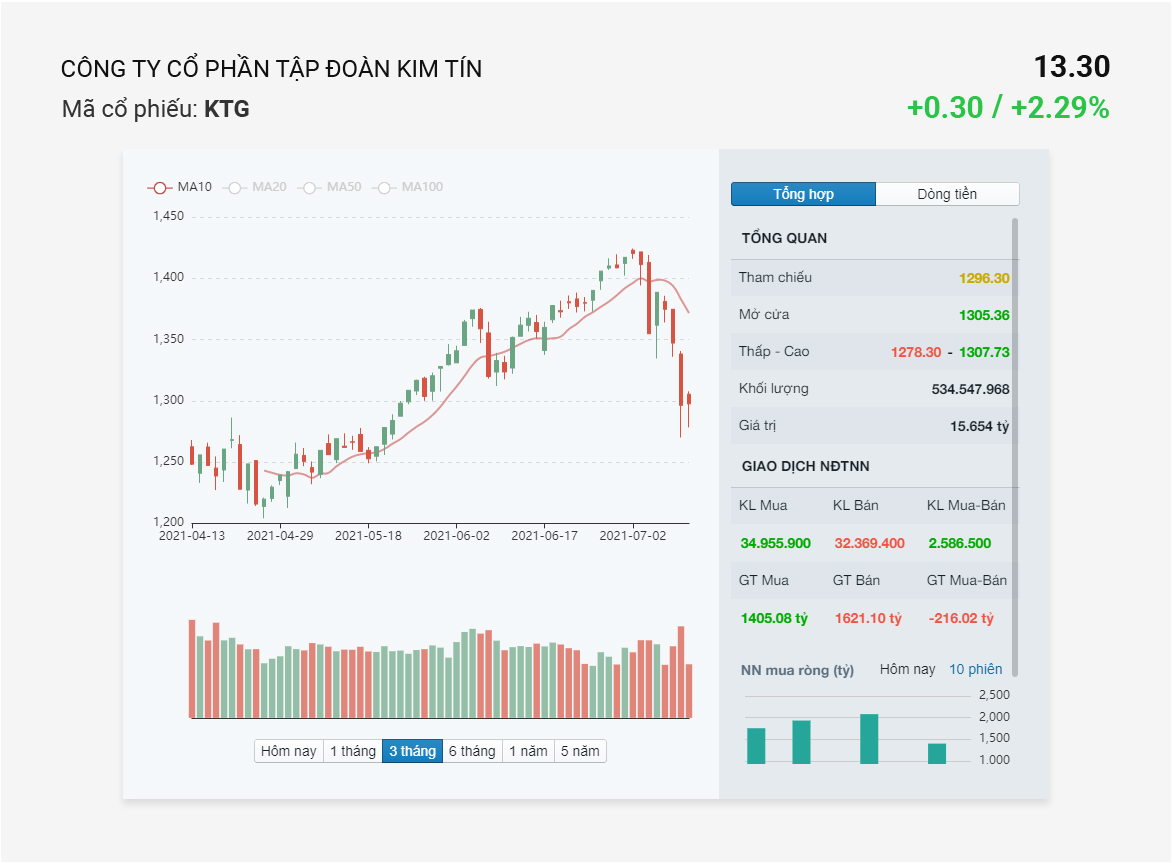Click the GT Mua value 1405.08 tỷ
Screen dimensions: 1172x863
click(774, 619)
